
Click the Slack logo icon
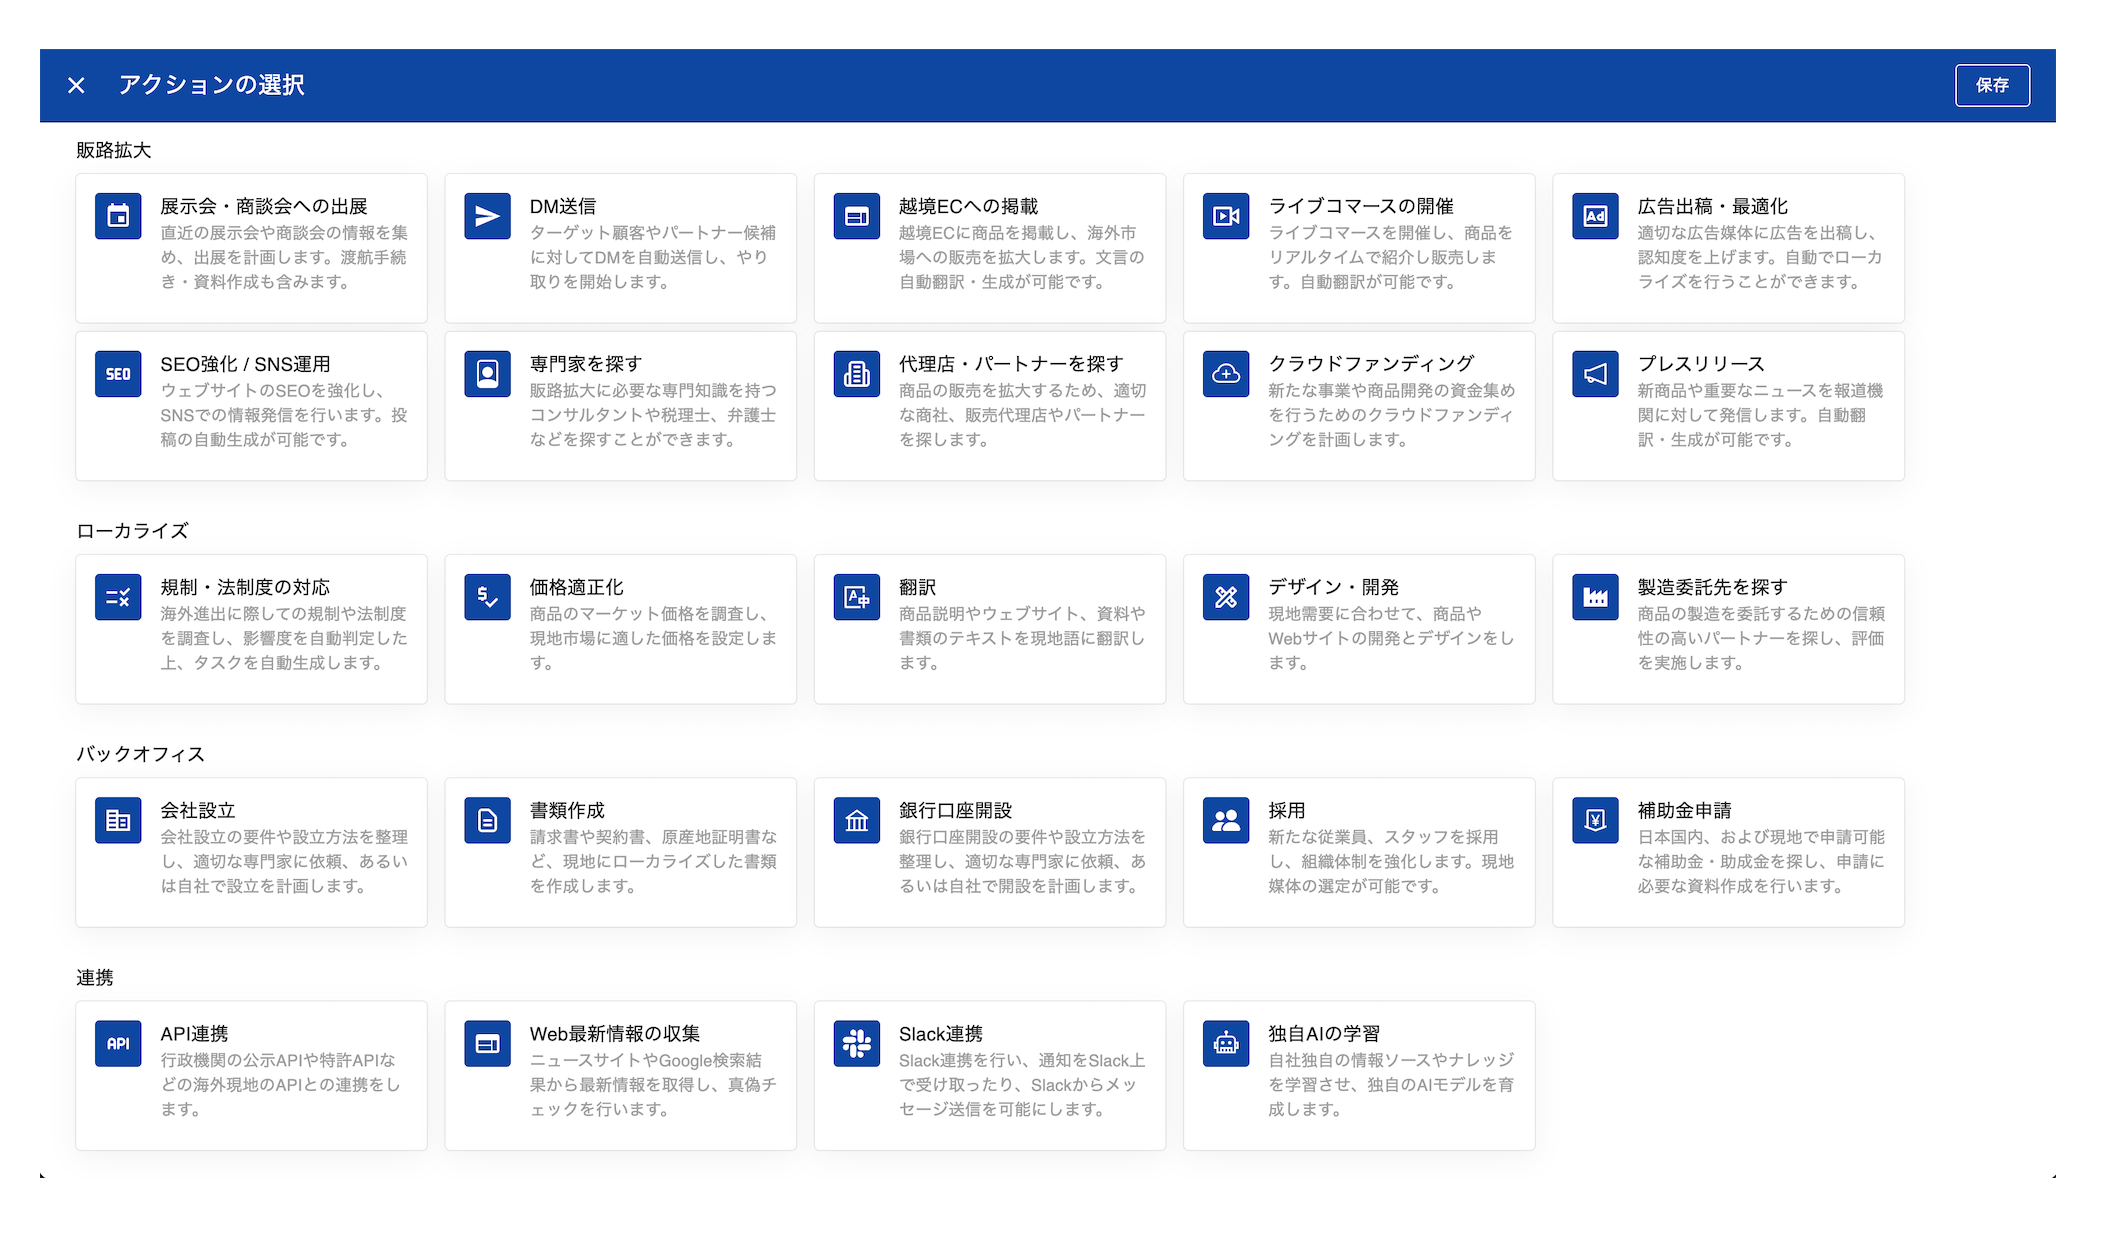click(x=856, y=1043)
